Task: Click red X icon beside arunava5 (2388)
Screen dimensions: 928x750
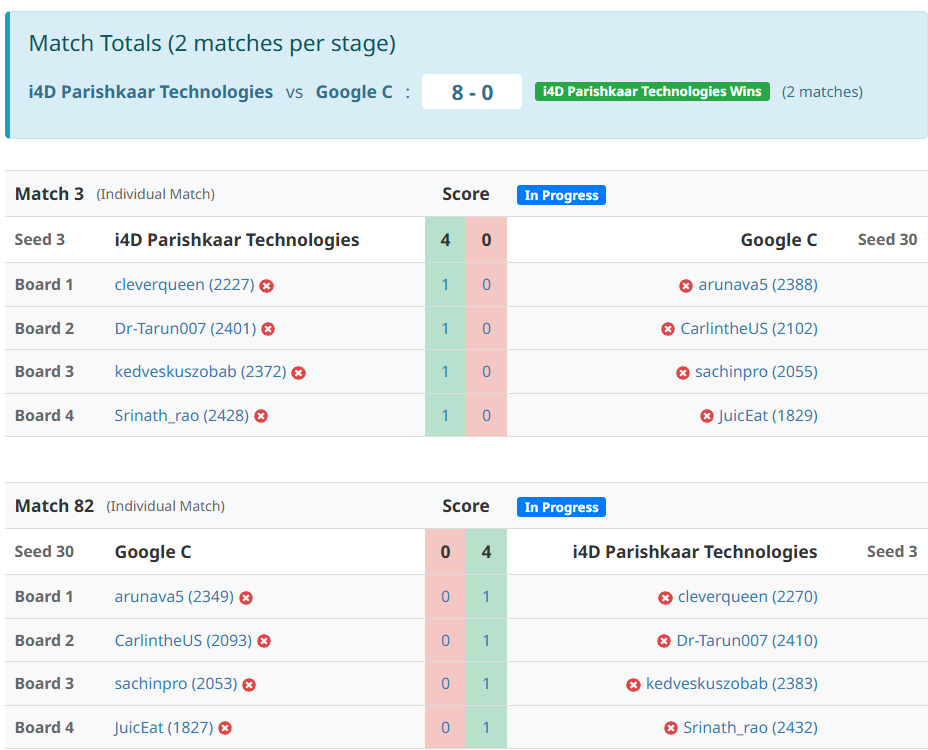Action: pos(686,286)
